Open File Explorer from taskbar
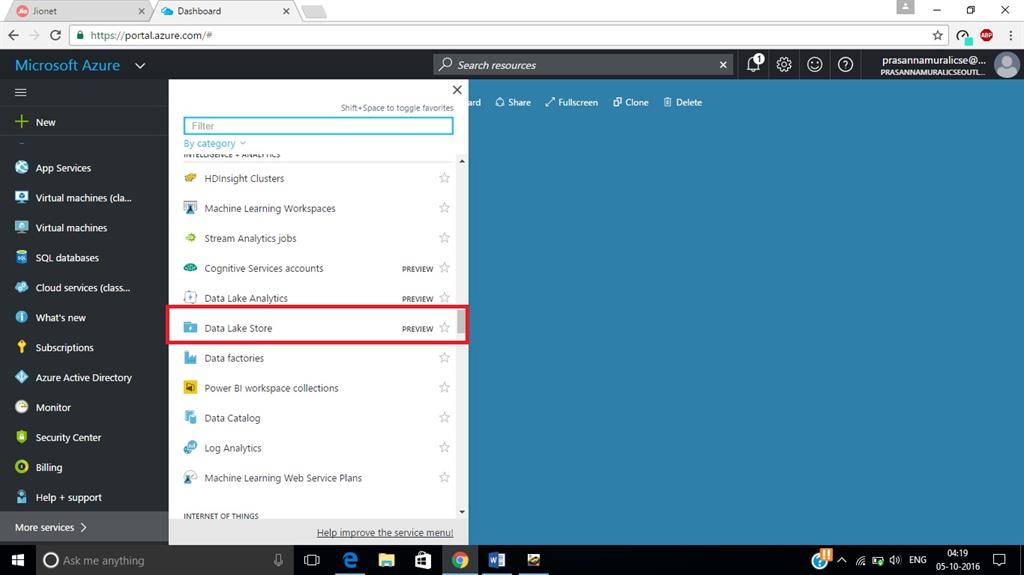1024x575 pixels. point(387,560)
